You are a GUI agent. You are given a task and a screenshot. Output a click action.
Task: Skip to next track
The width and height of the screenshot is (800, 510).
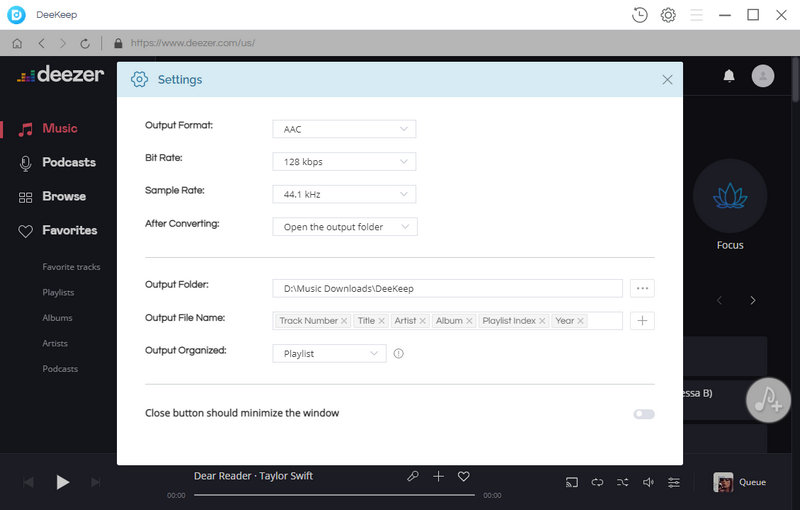pos(95,482)
